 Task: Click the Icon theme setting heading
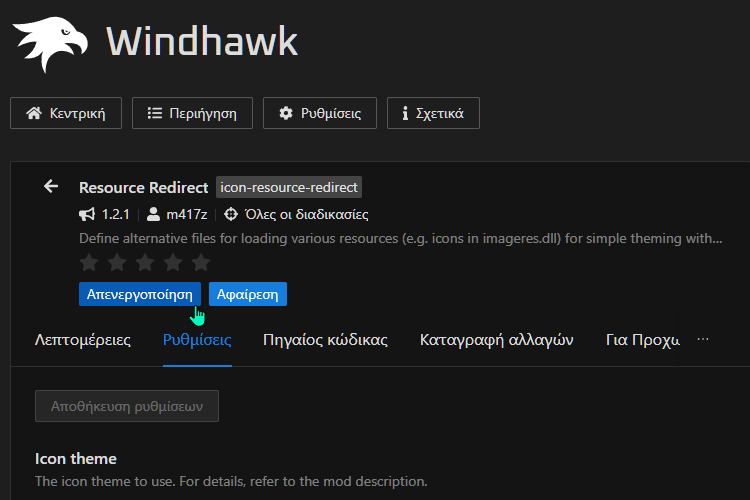(76, 458)
